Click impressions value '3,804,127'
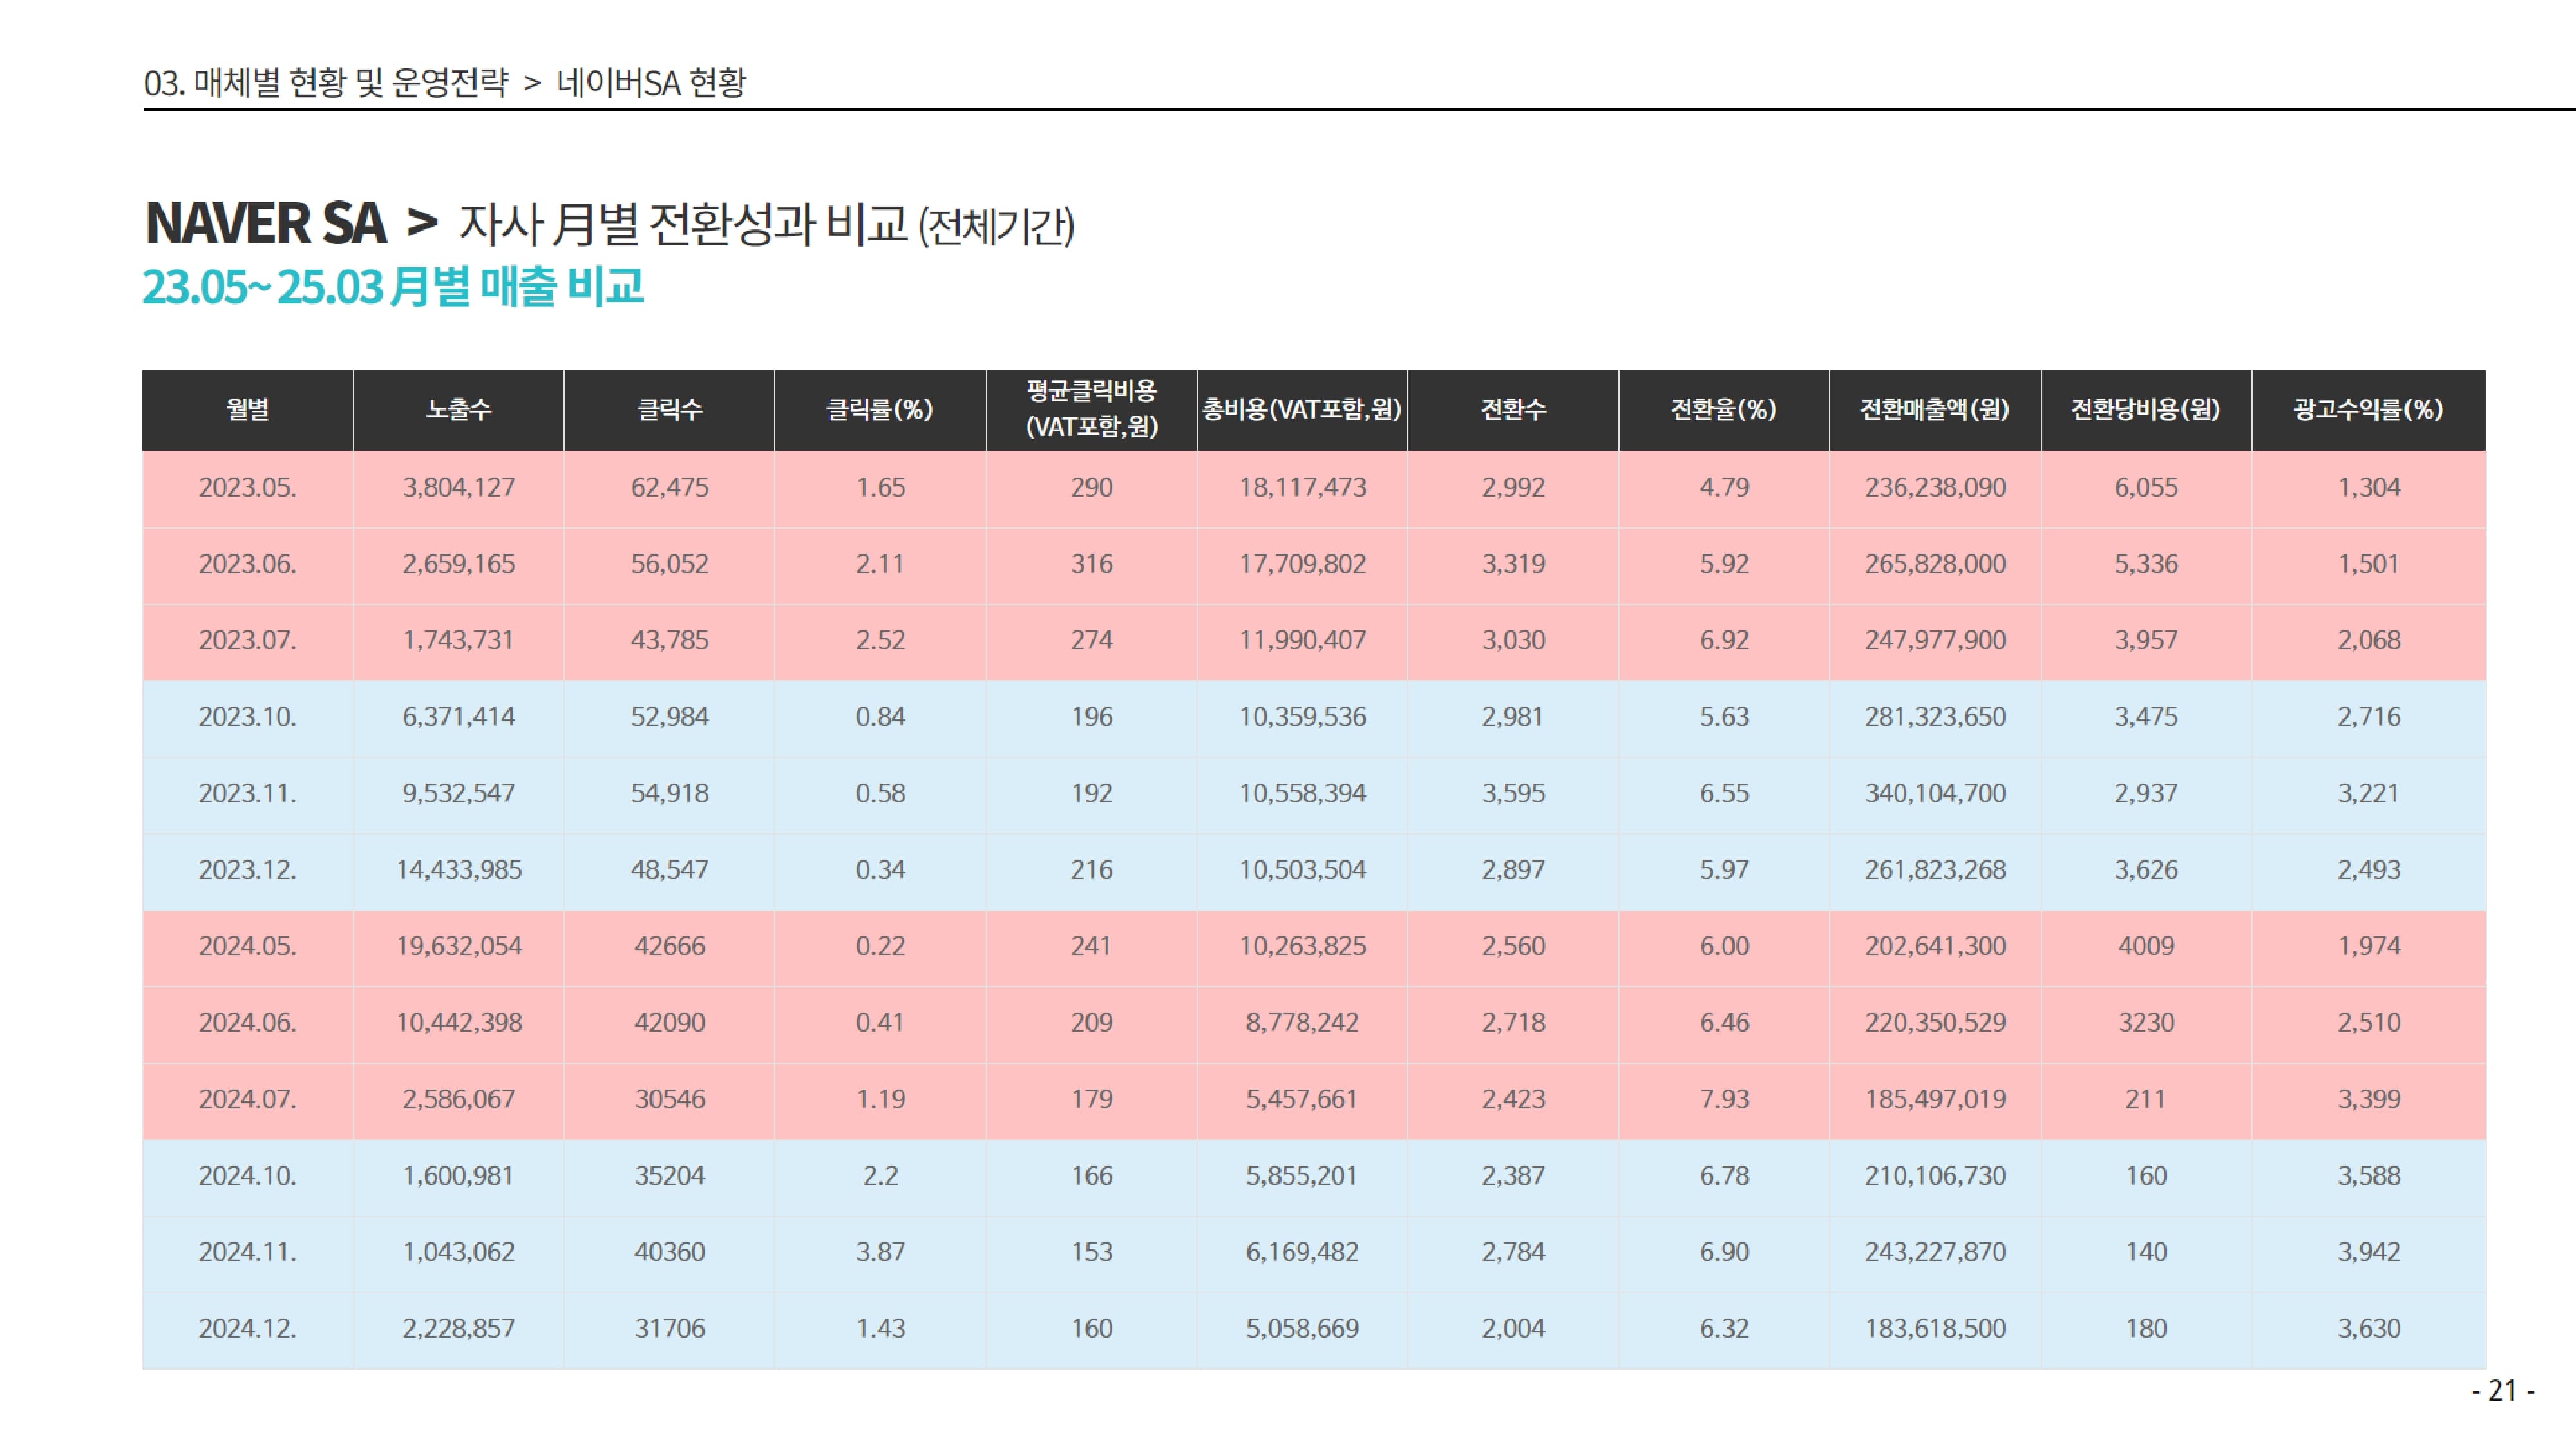 [x=459, y=488]
